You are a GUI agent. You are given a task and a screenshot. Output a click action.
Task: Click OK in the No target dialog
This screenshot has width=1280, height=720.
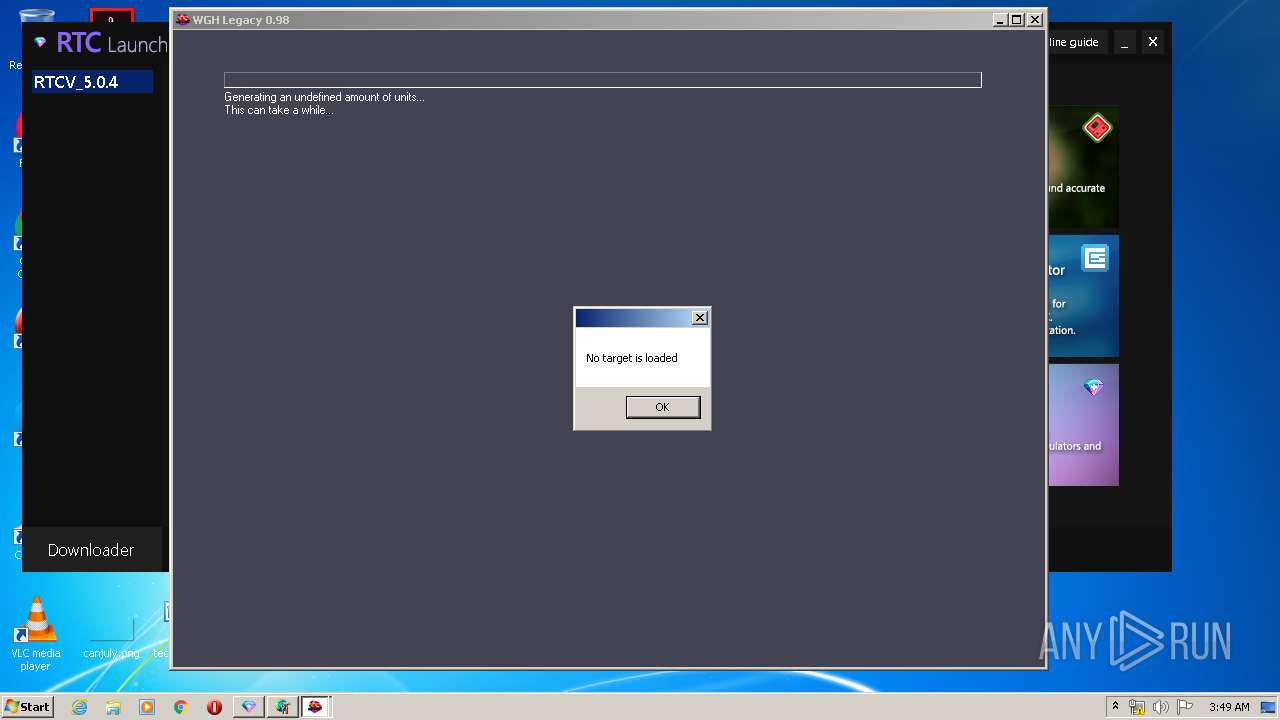point(662,407)
